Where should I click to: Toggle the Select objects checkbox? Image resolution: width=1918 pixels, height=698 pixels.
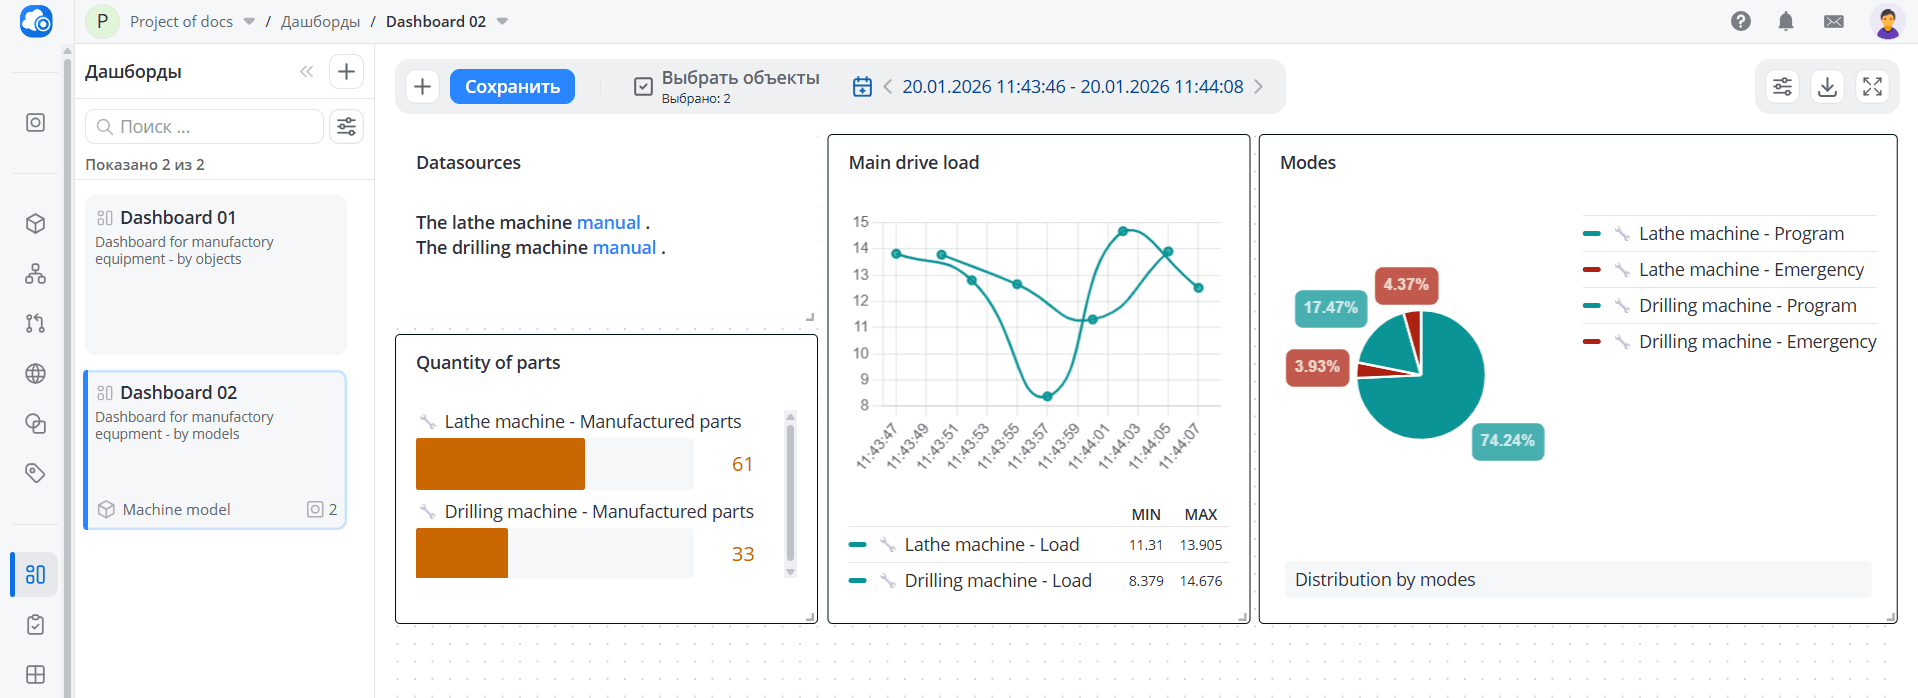pos(643,87)
